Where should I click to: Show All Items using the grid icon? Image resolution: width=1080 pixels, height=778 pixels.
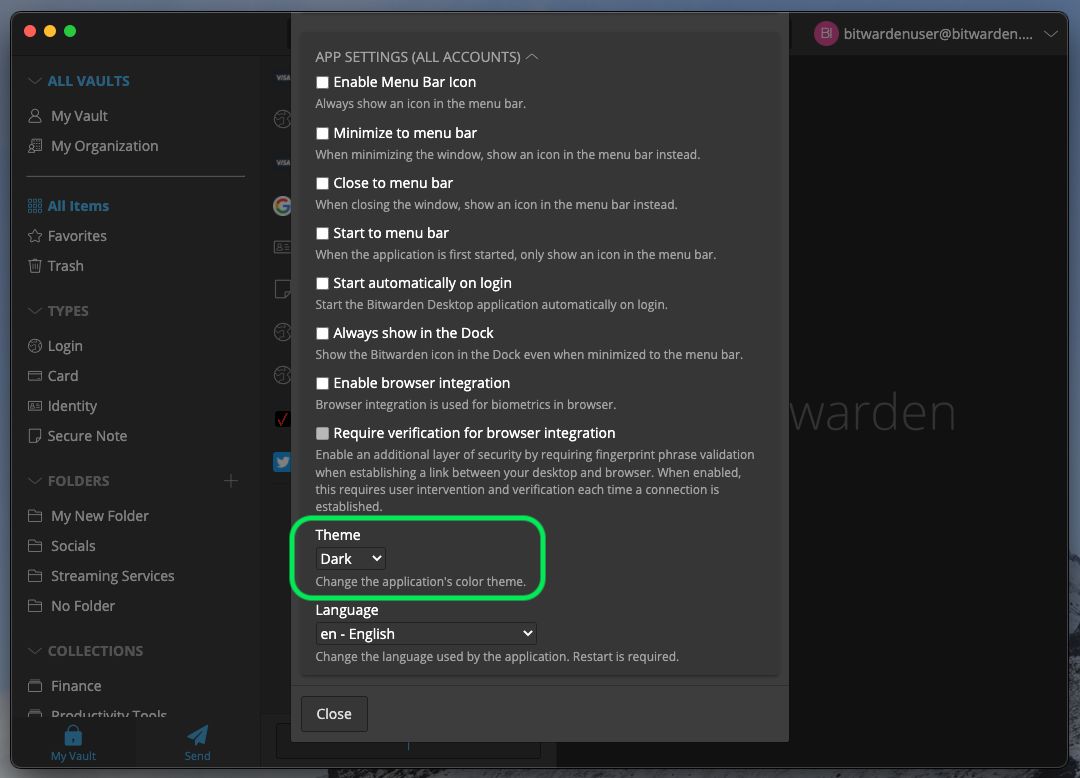click(x=34, y=206)
